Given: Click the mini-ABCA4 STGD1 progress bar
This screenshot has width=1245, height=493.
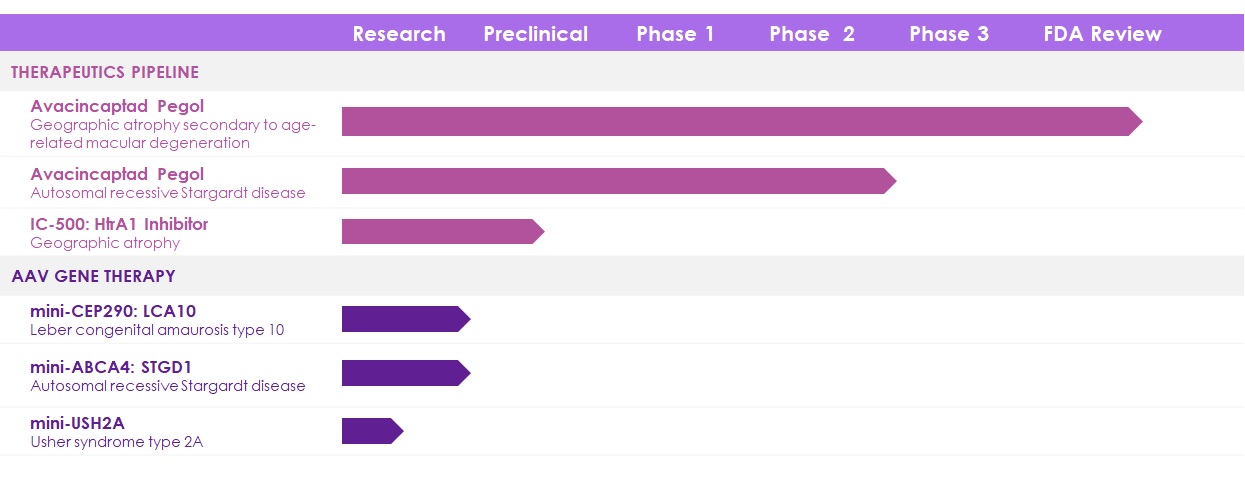Looking at the screenshot, I should click(404, 373).
